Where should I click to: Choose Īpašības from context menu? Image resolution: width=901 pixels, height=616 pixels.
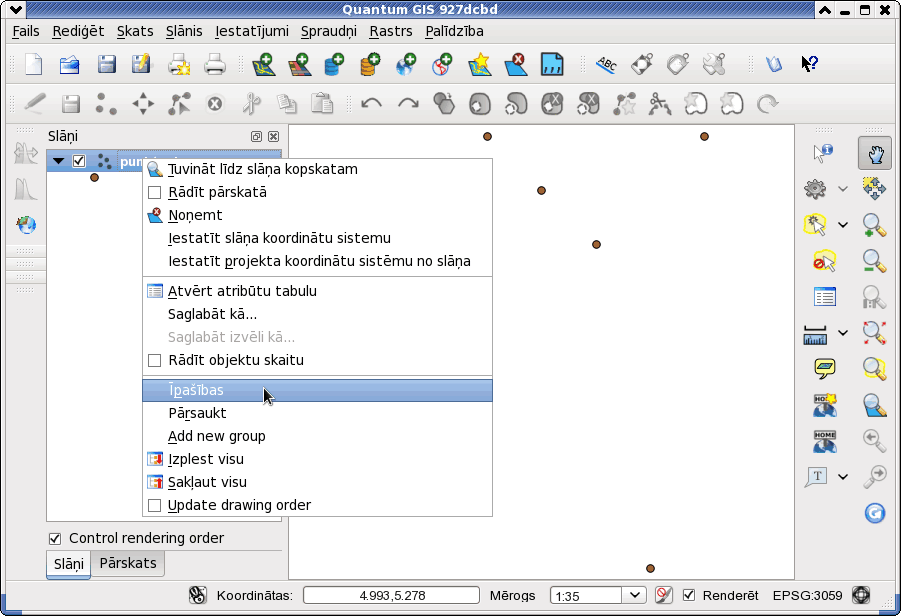point(317,390)
